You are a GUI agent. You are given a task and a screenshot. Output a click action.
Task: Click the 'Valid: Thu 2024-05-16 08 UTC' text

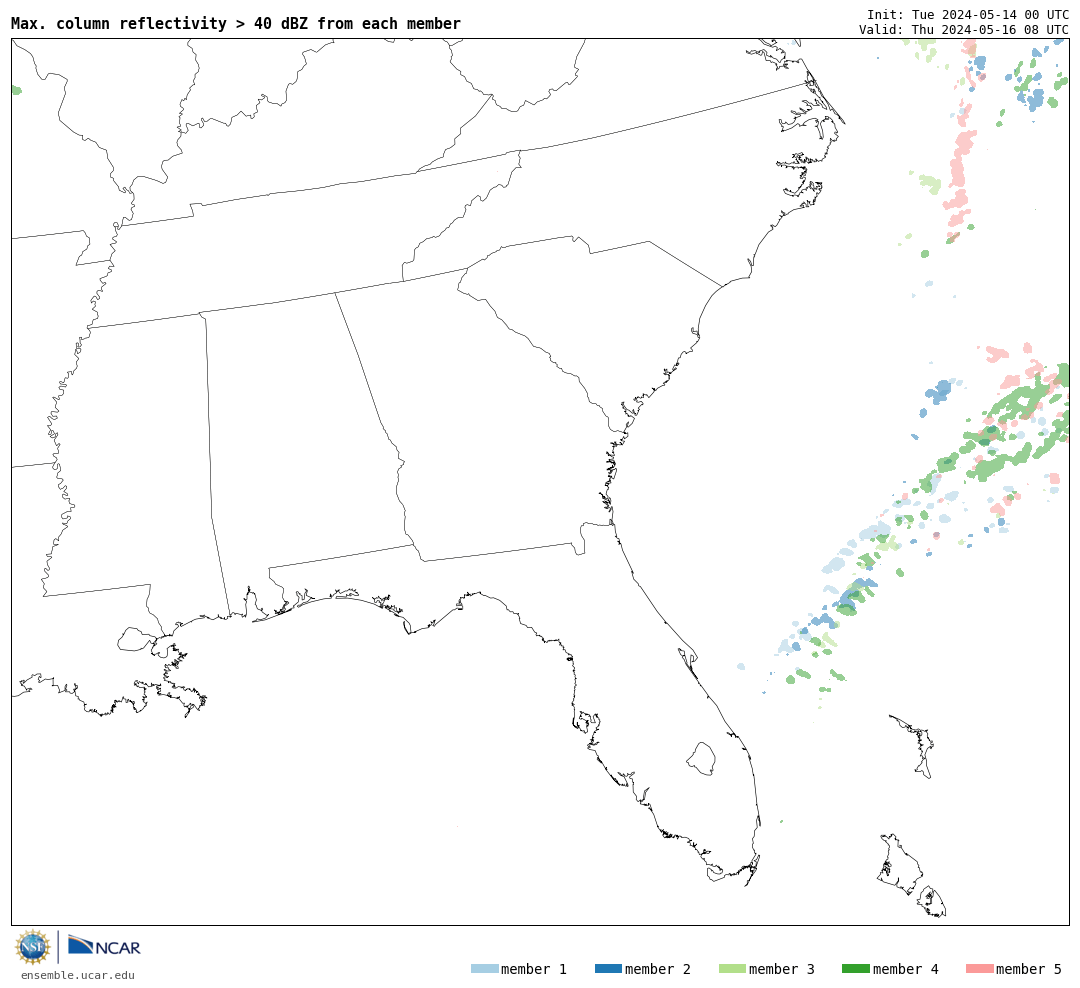964,29
